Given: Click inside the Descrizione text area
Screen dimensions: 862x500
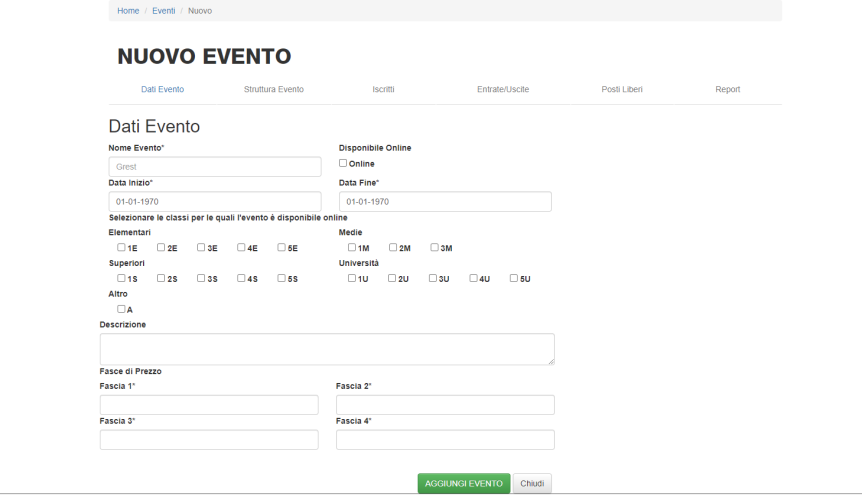Looking at the screenshot, I should (327, 349).
